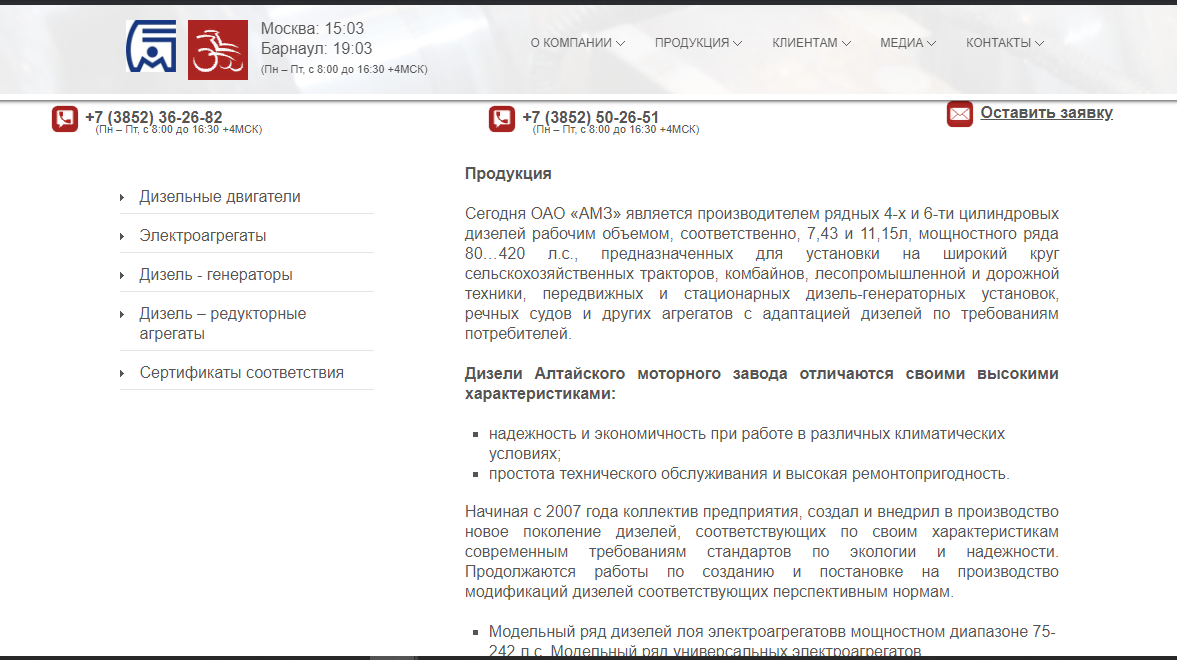1177x660 pixels.
Task: Click paragraph starting Начиная с 2007 года
Action: (x=761, y=552)
